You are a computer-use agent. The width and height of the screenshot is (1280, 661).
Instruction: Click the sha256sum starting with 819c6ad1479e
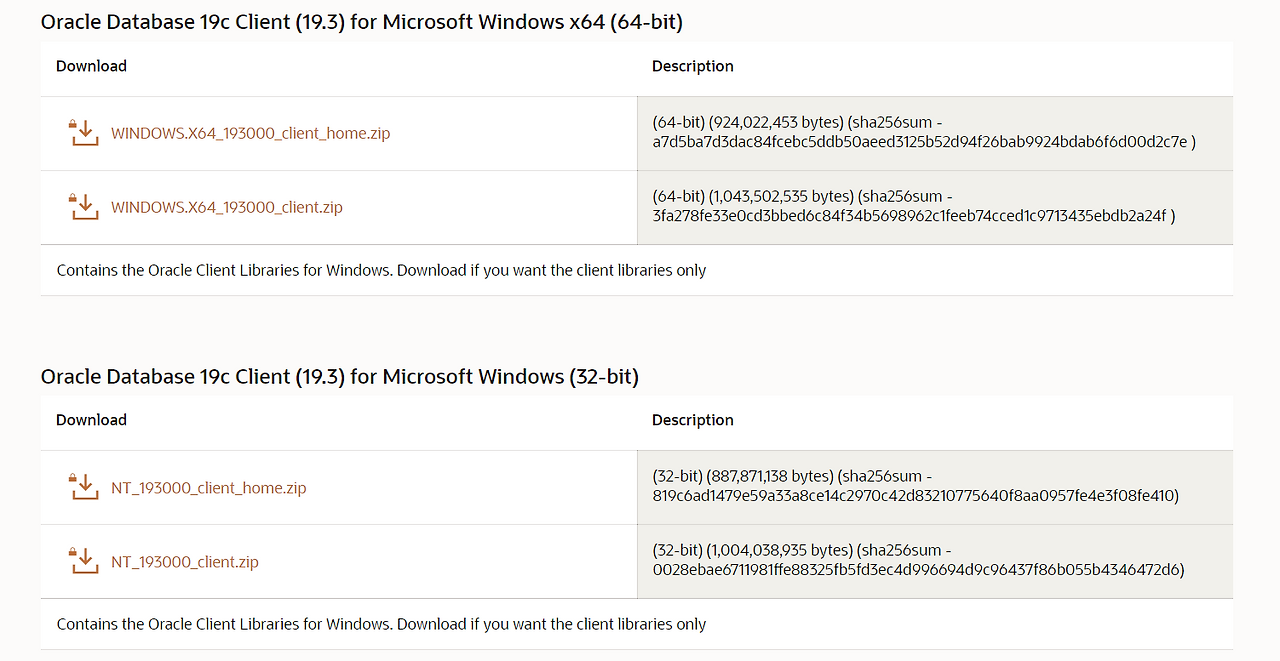(910, 496)
